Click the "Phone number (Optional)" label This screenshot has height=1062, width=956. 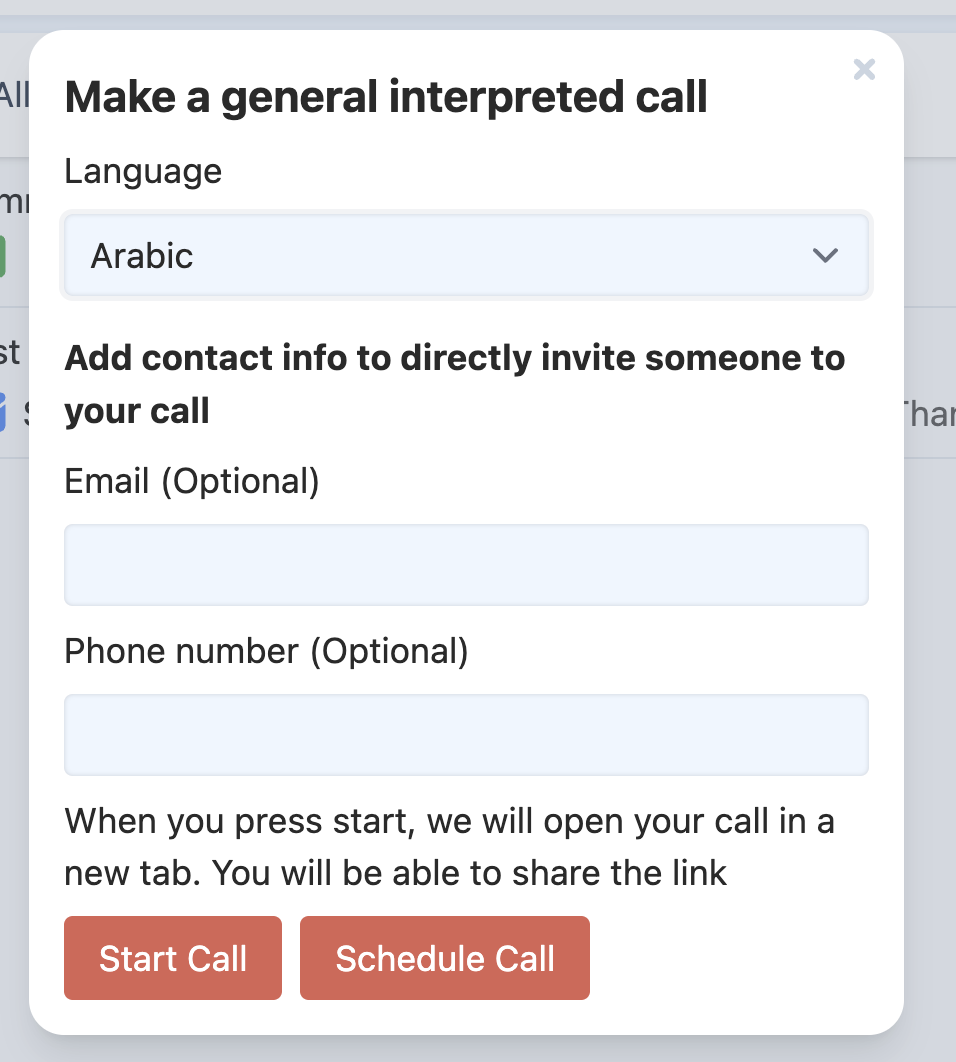tap(266, 652)
